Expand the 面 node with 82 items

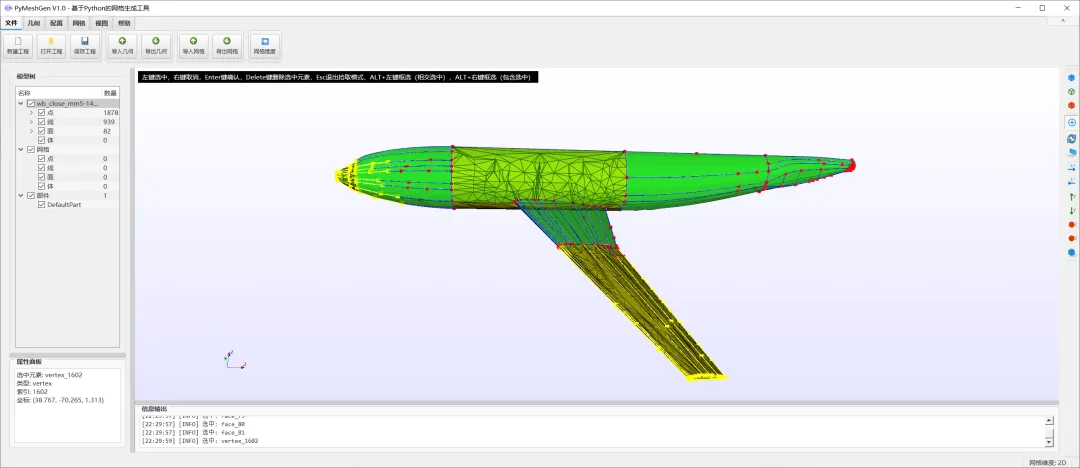point(31,131)
